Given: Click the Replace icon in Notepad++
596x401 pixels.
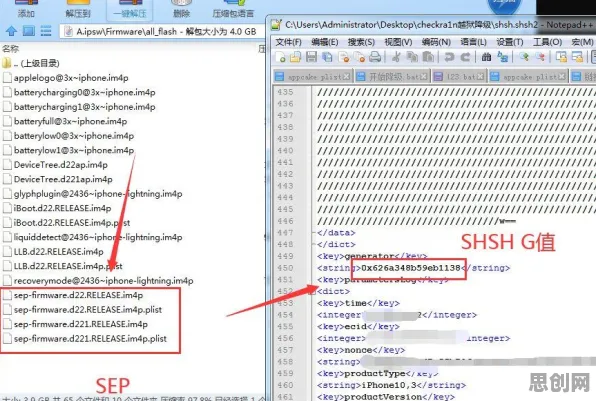Looking at the screenshot, I should [x=502, y=57].
